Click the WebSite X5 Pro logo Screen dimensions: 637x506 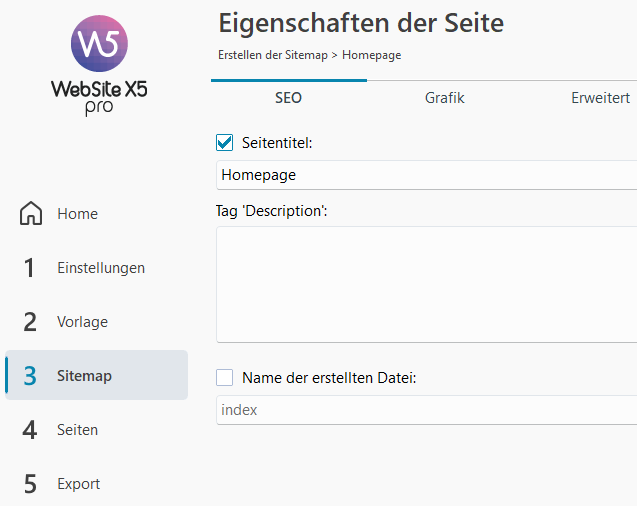coord(99,64)
